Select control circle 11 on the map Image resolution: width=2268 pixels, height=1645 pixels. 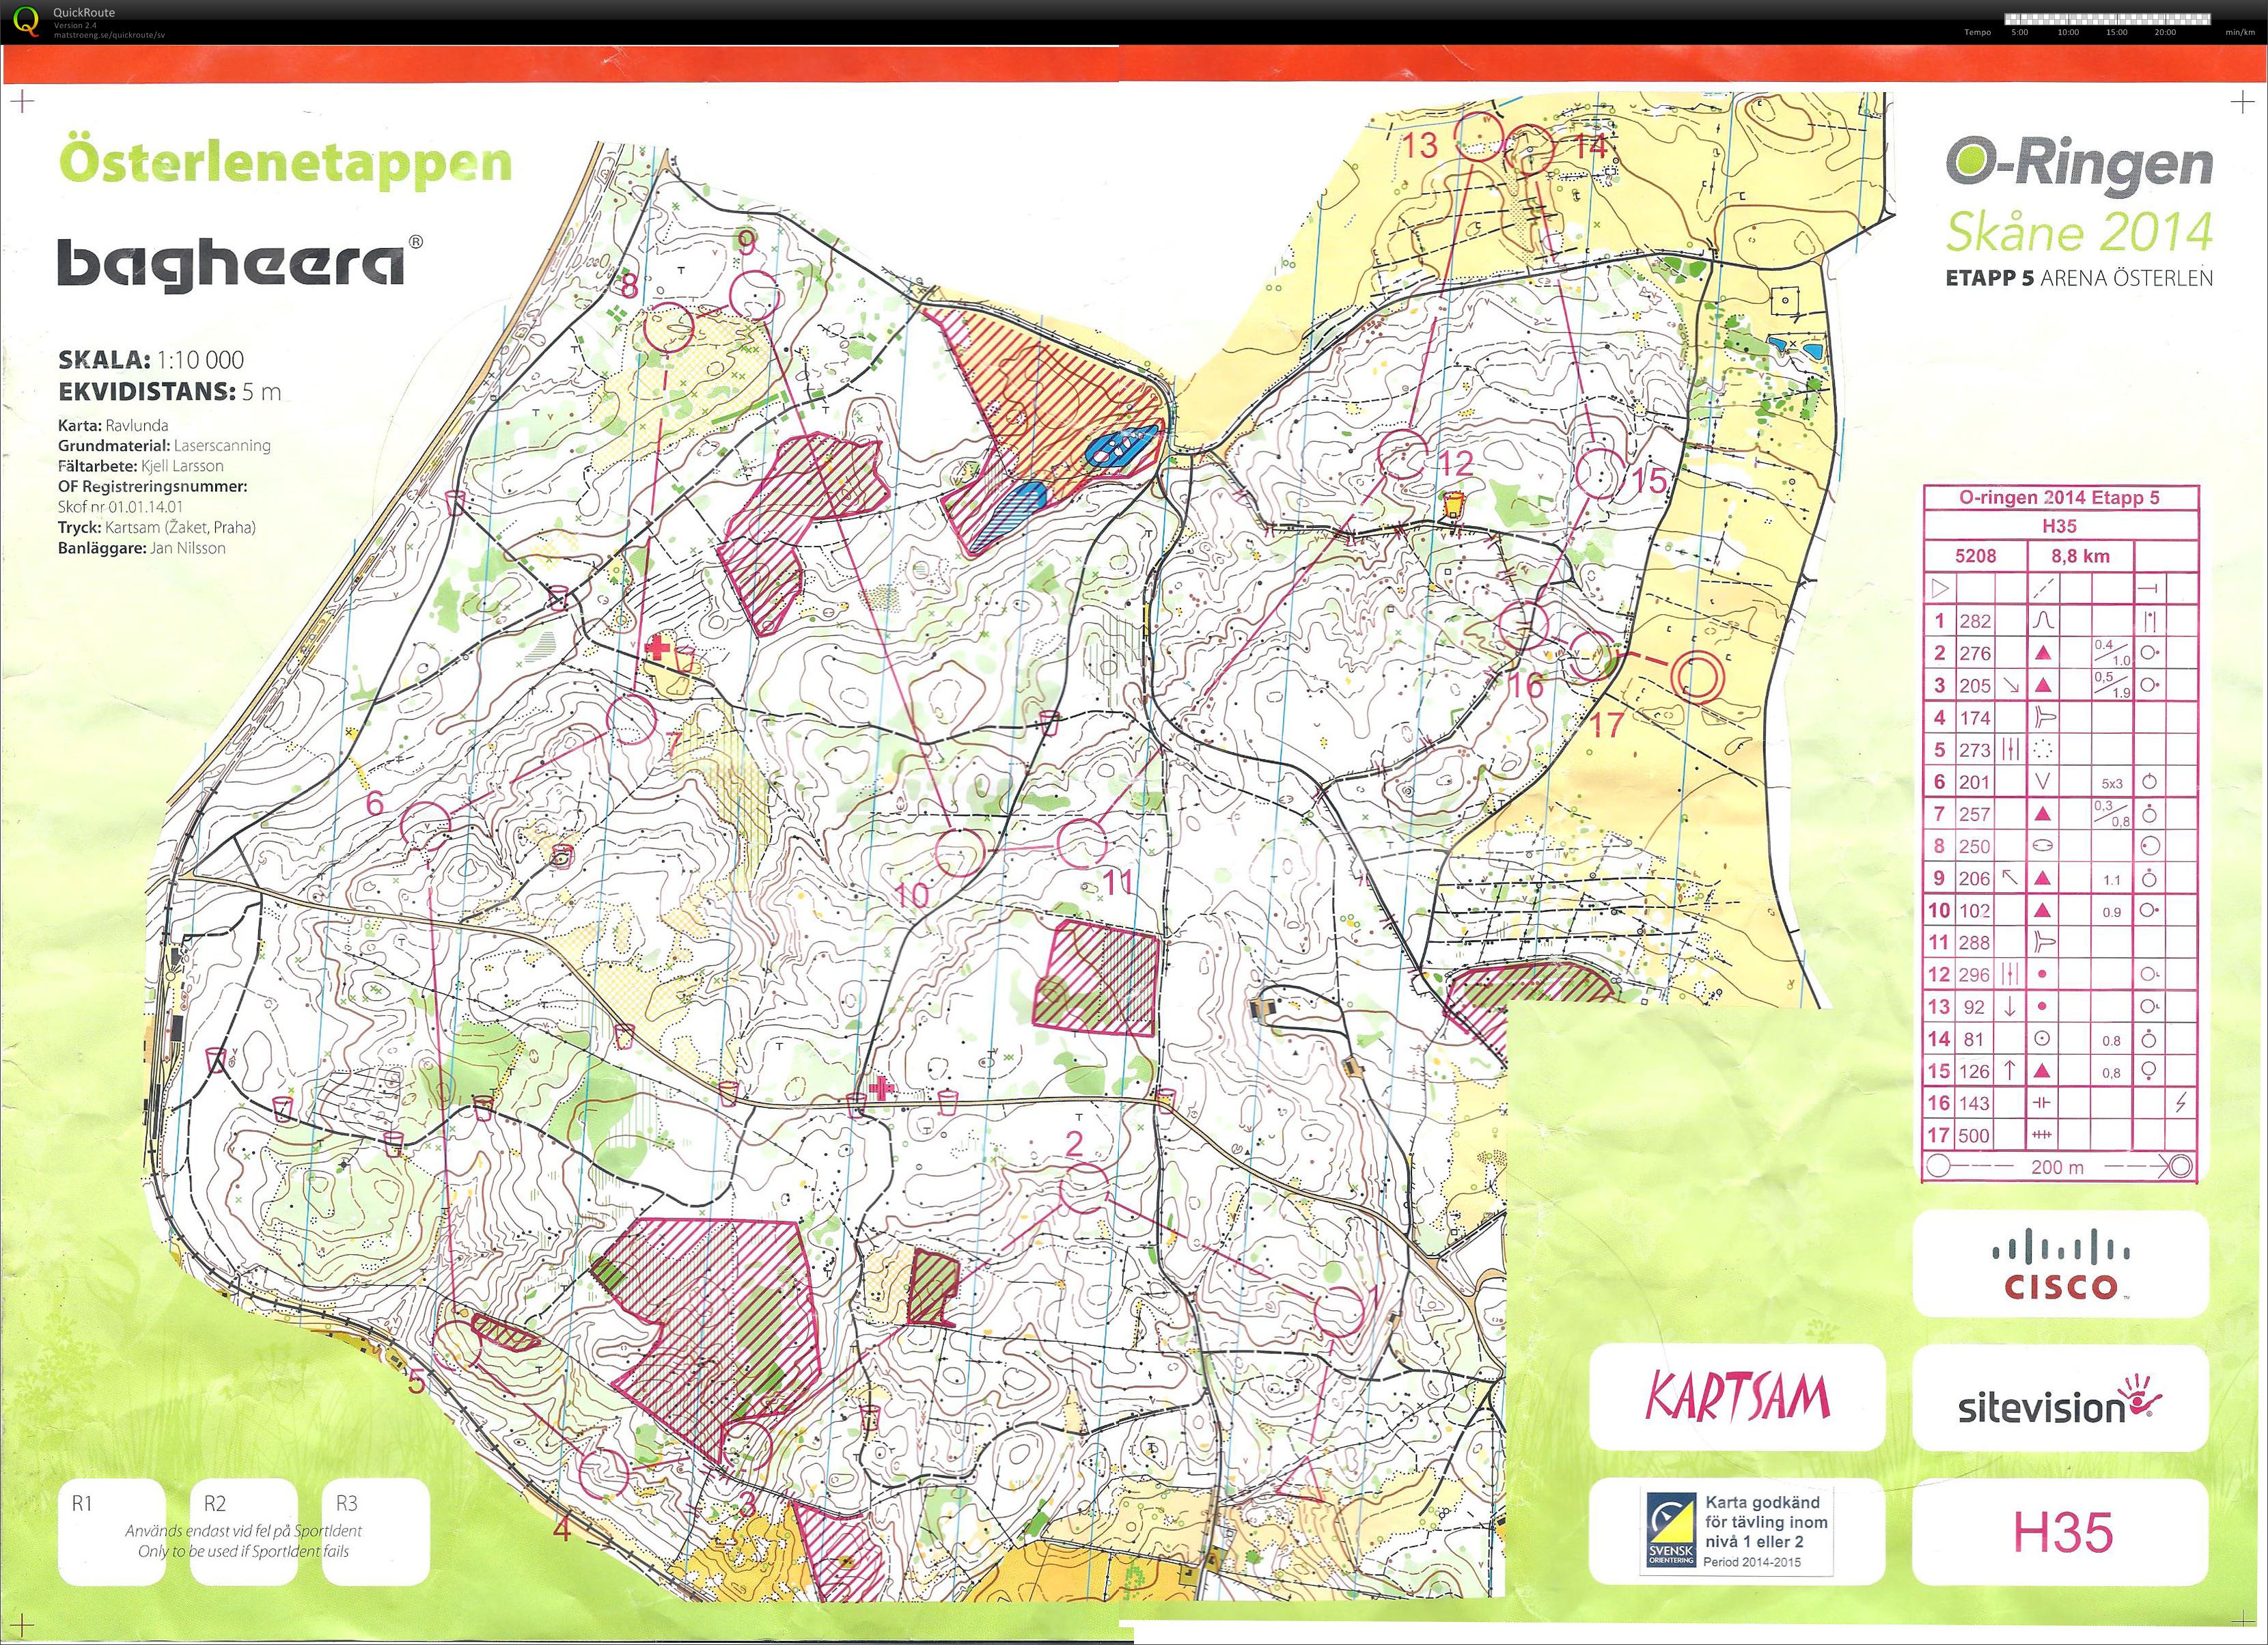[x=1082, y=842]
